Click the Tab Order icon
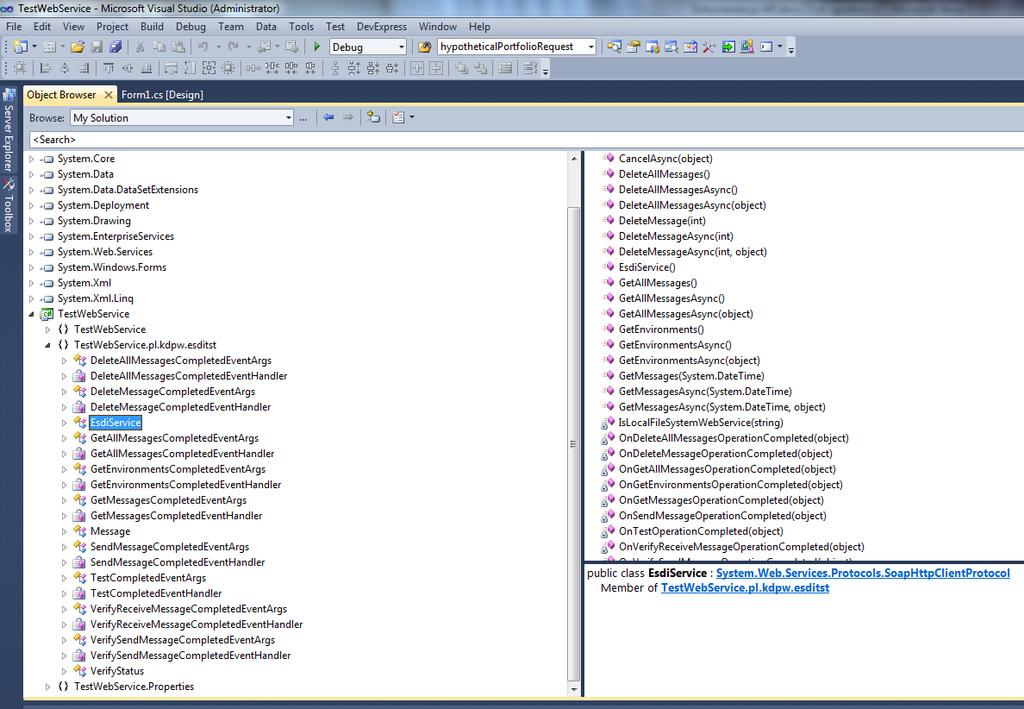This screenshot has height=709, width=1024. 530,68
